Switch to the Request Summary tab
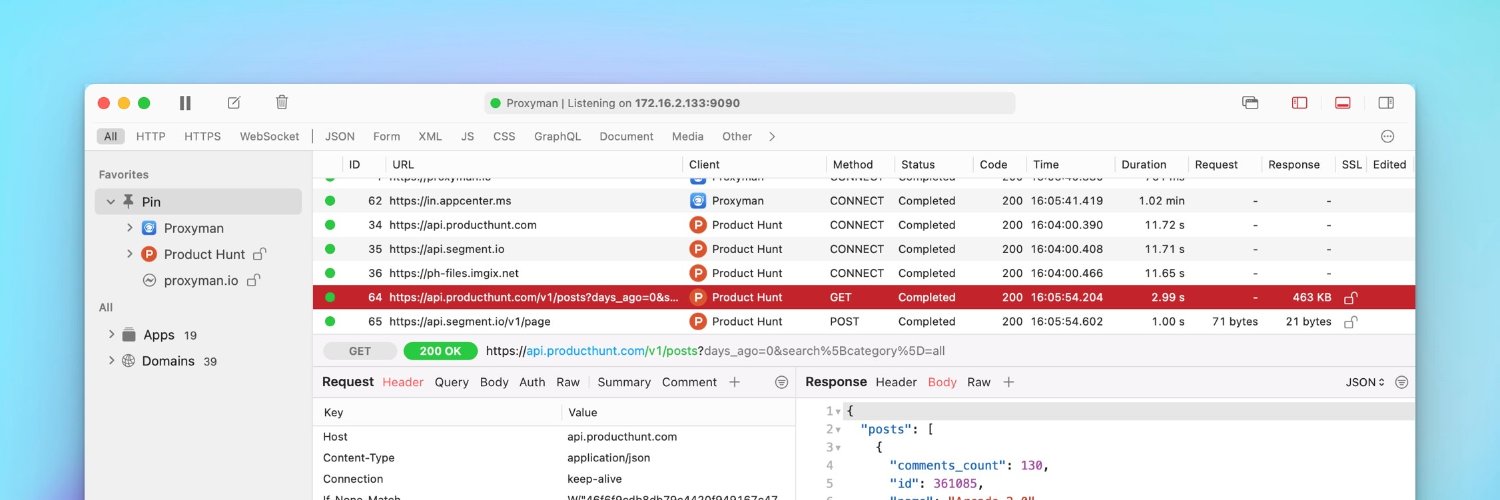 (624, 382)
